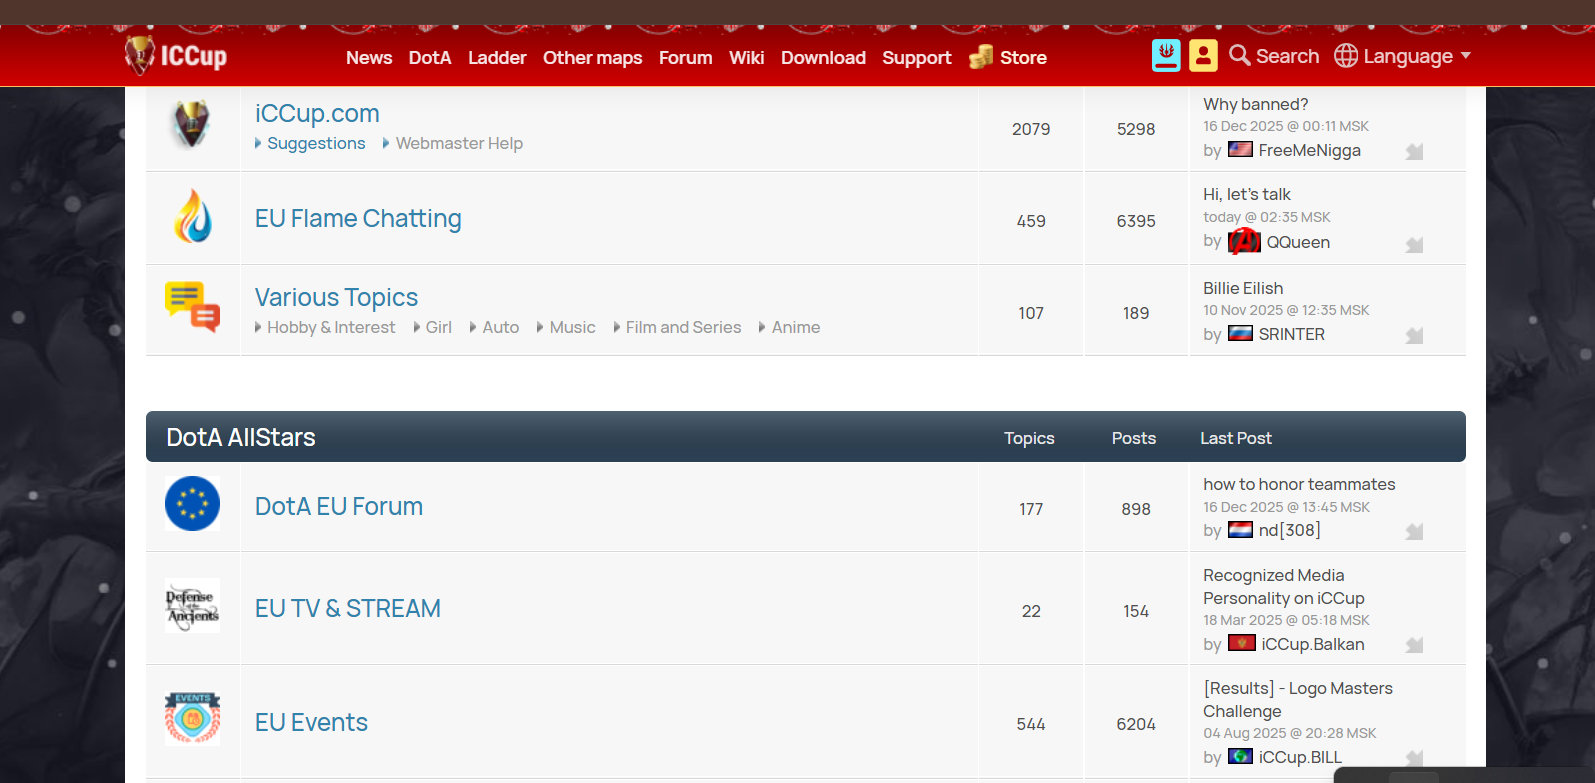
Task: Open [Results] - Logo Masters Challenge topic
Action: 1298,699
